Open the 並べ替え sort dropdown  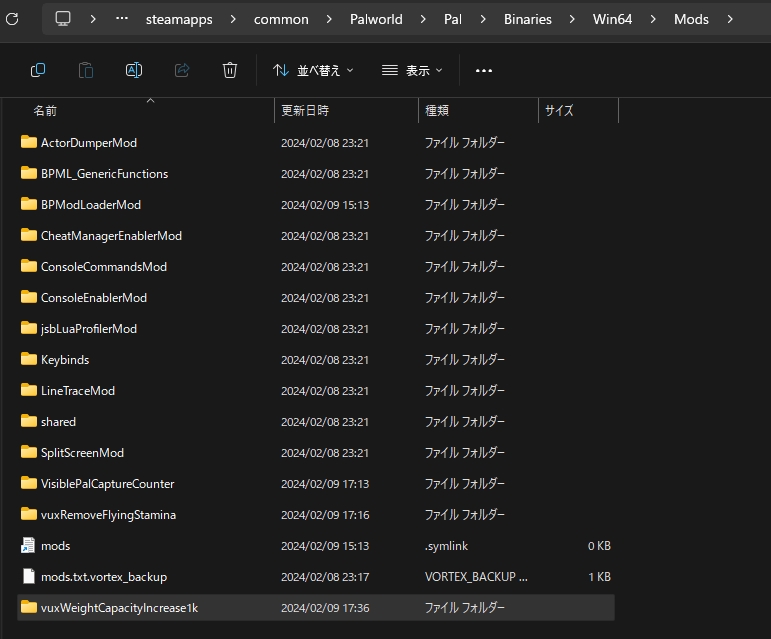coord(313,70)
